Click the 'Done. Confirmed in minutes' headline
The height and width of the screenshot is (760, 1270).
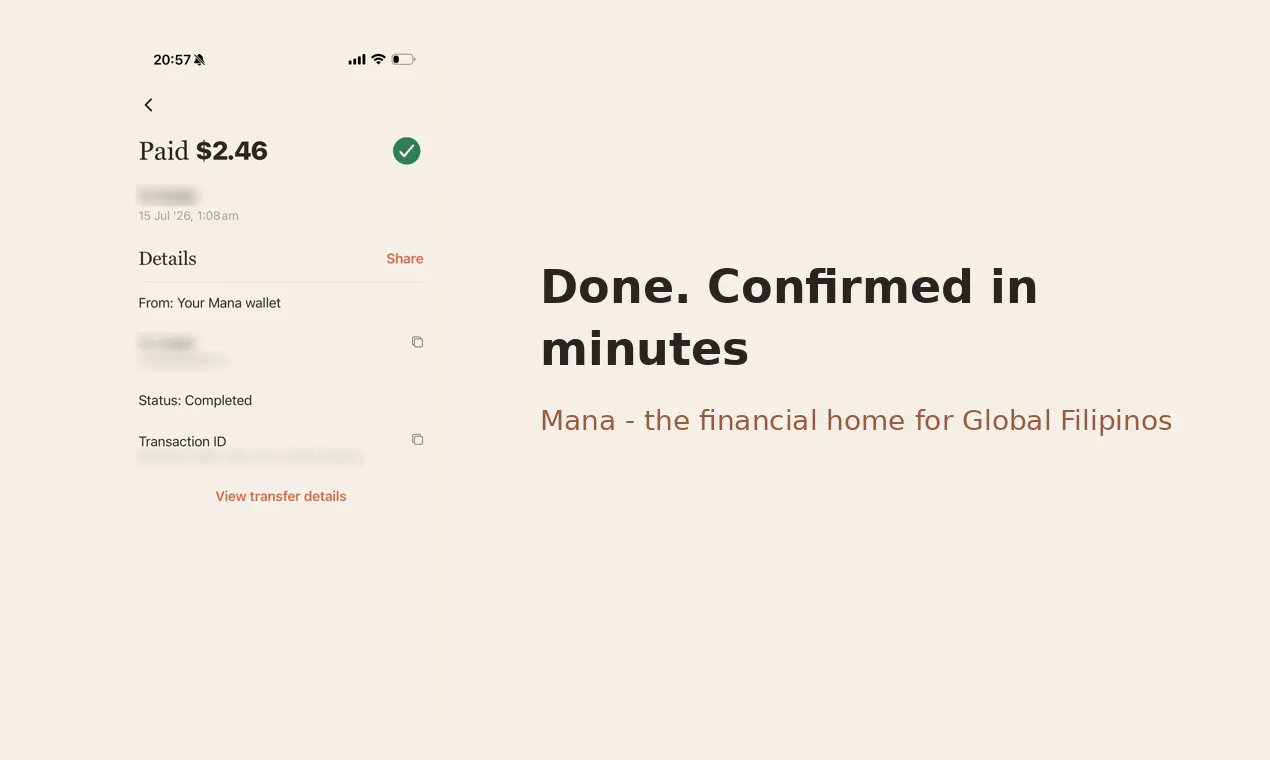(789, 318)
